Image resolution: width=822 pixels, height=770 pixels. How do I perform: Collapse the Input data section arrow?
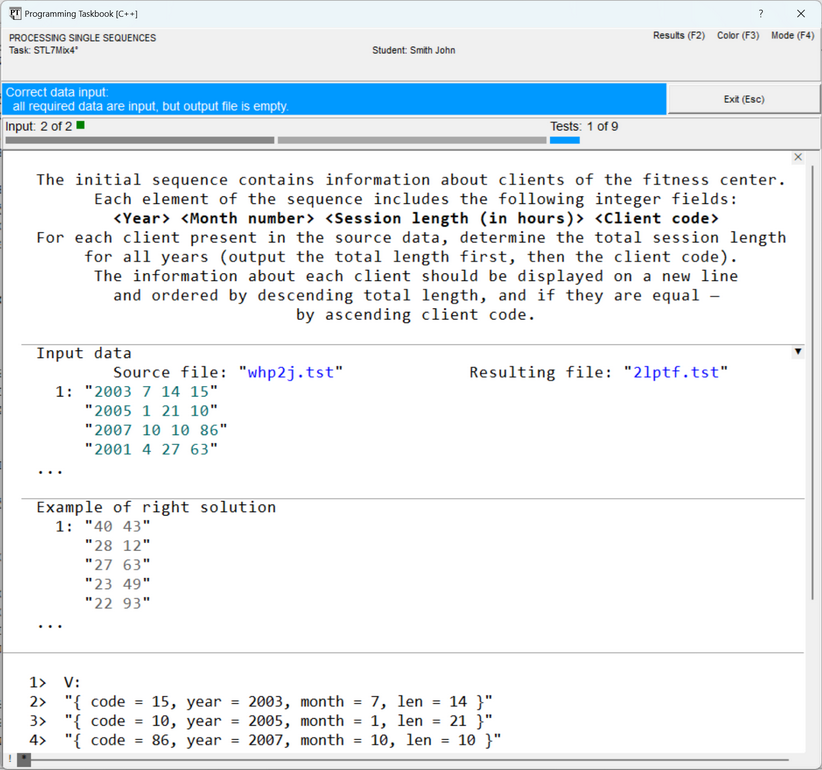click(x=797, y=352)
